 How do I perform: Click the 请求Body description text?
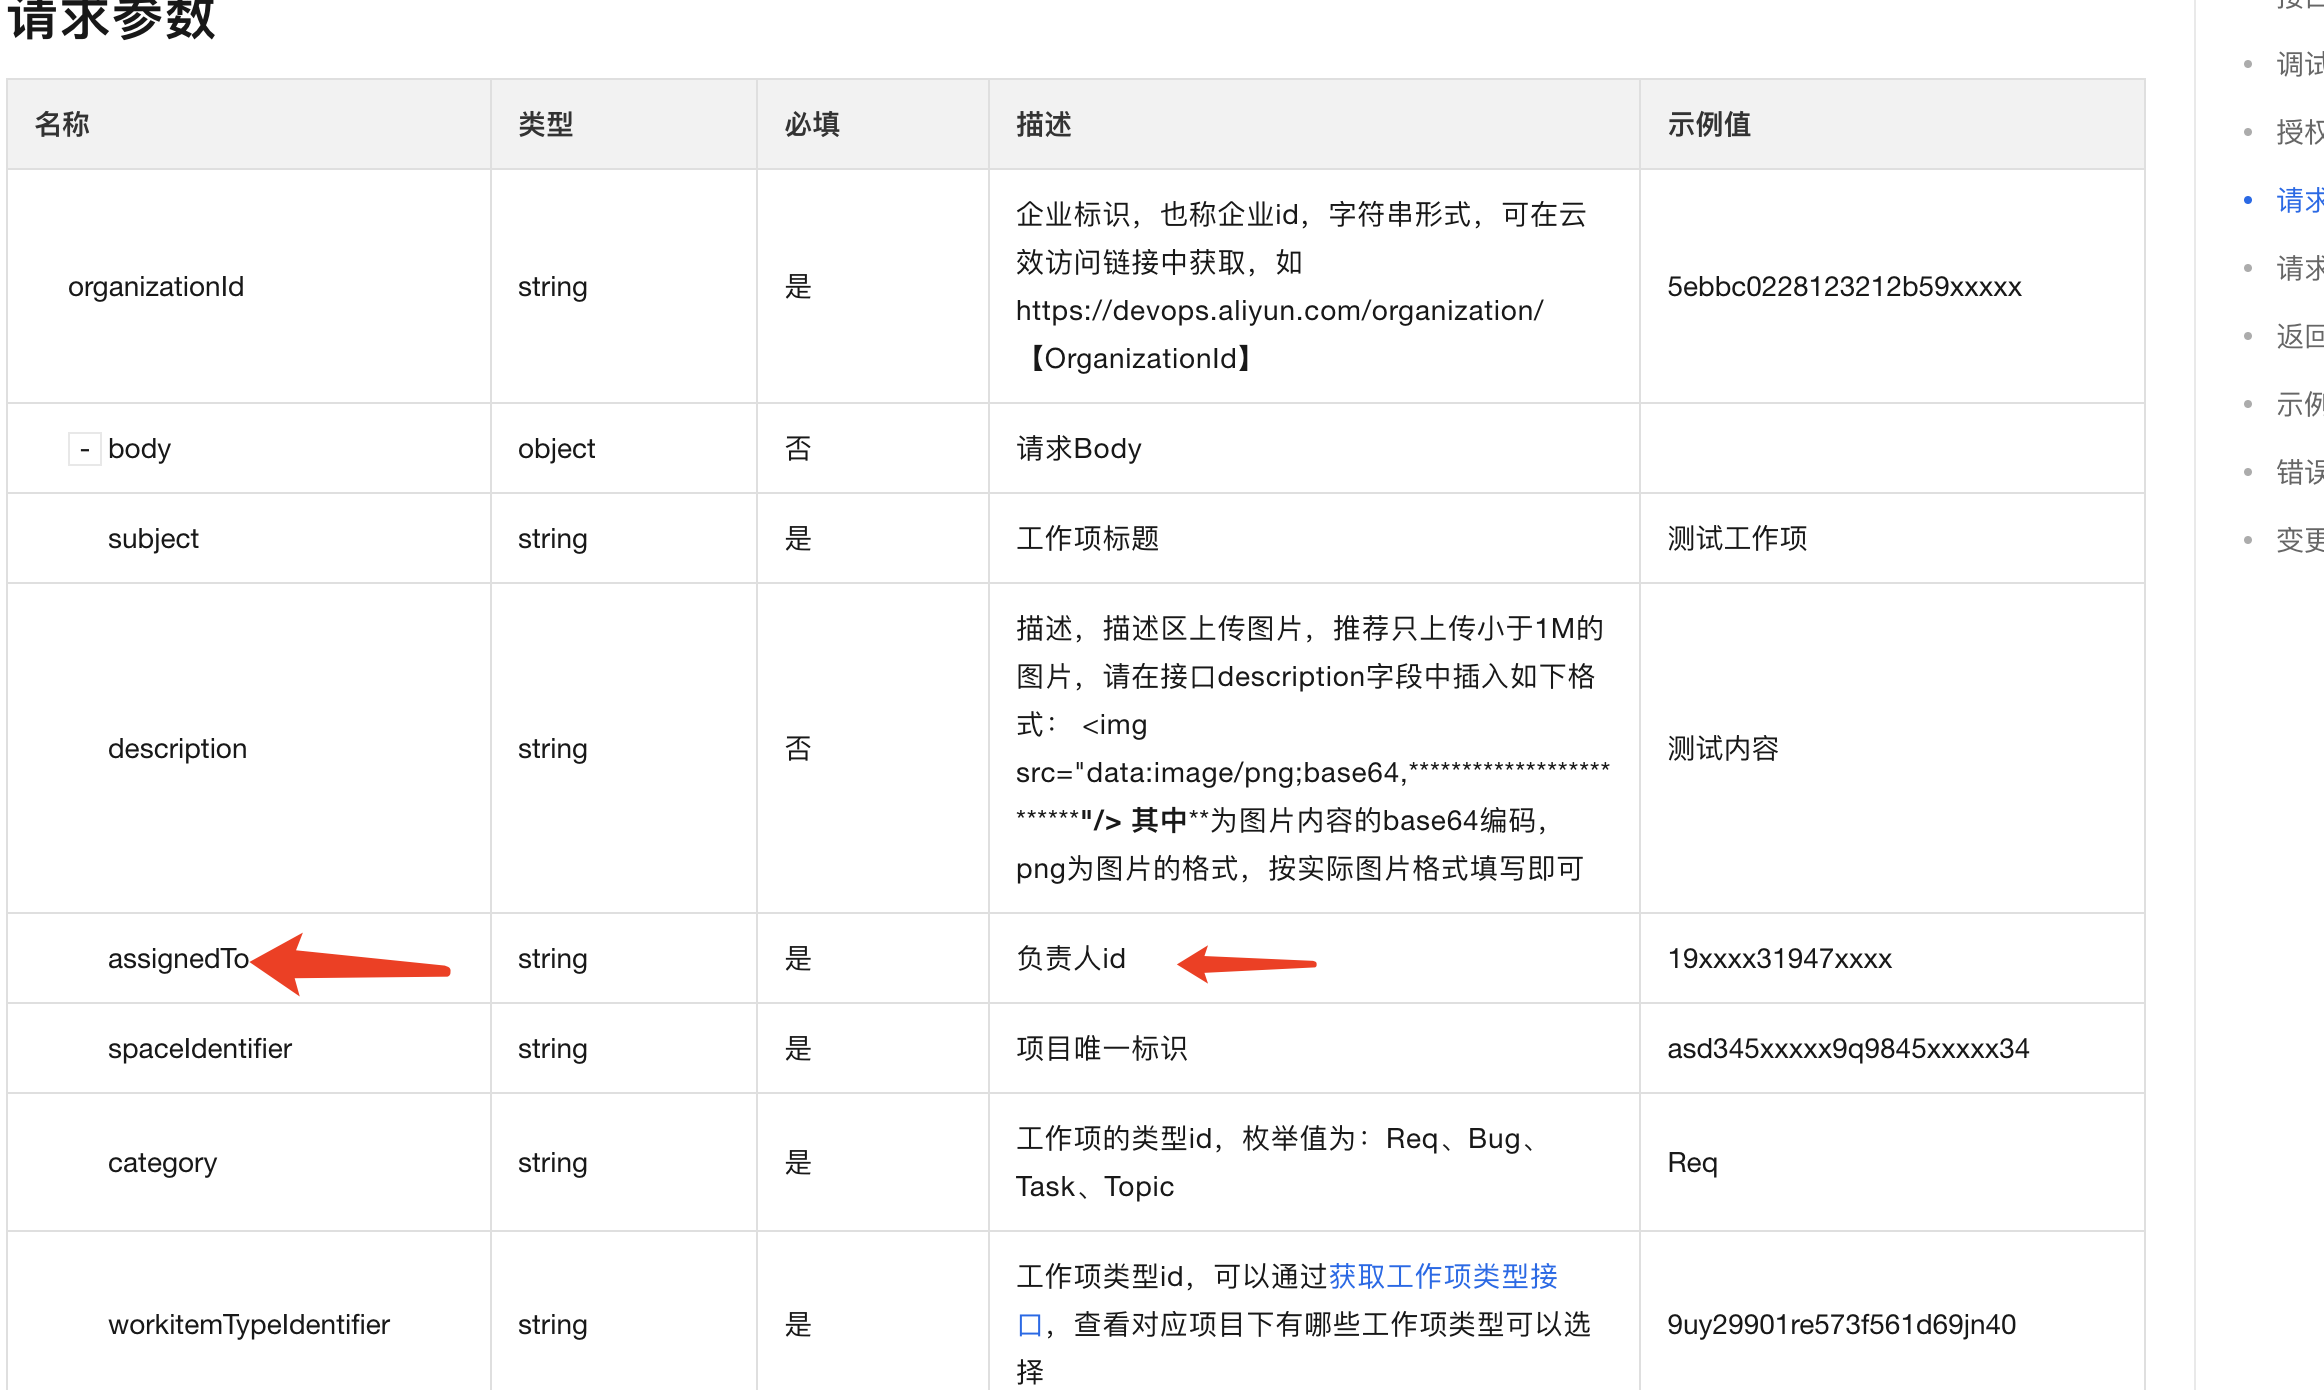[1079, 449]
